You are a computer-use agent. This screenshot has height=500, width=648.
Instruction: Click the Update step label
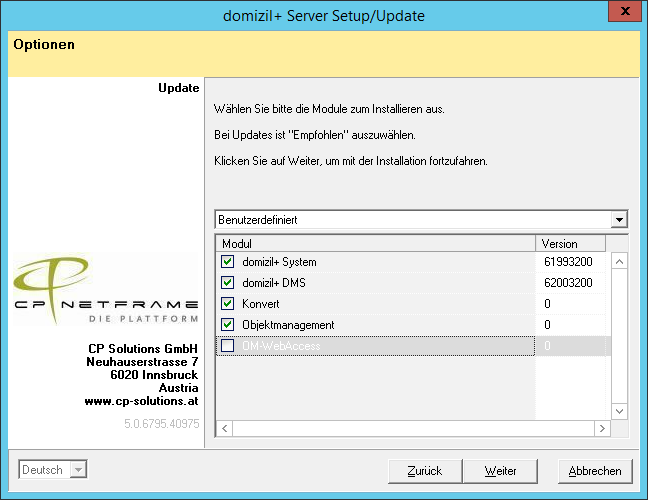coord(179,88)
